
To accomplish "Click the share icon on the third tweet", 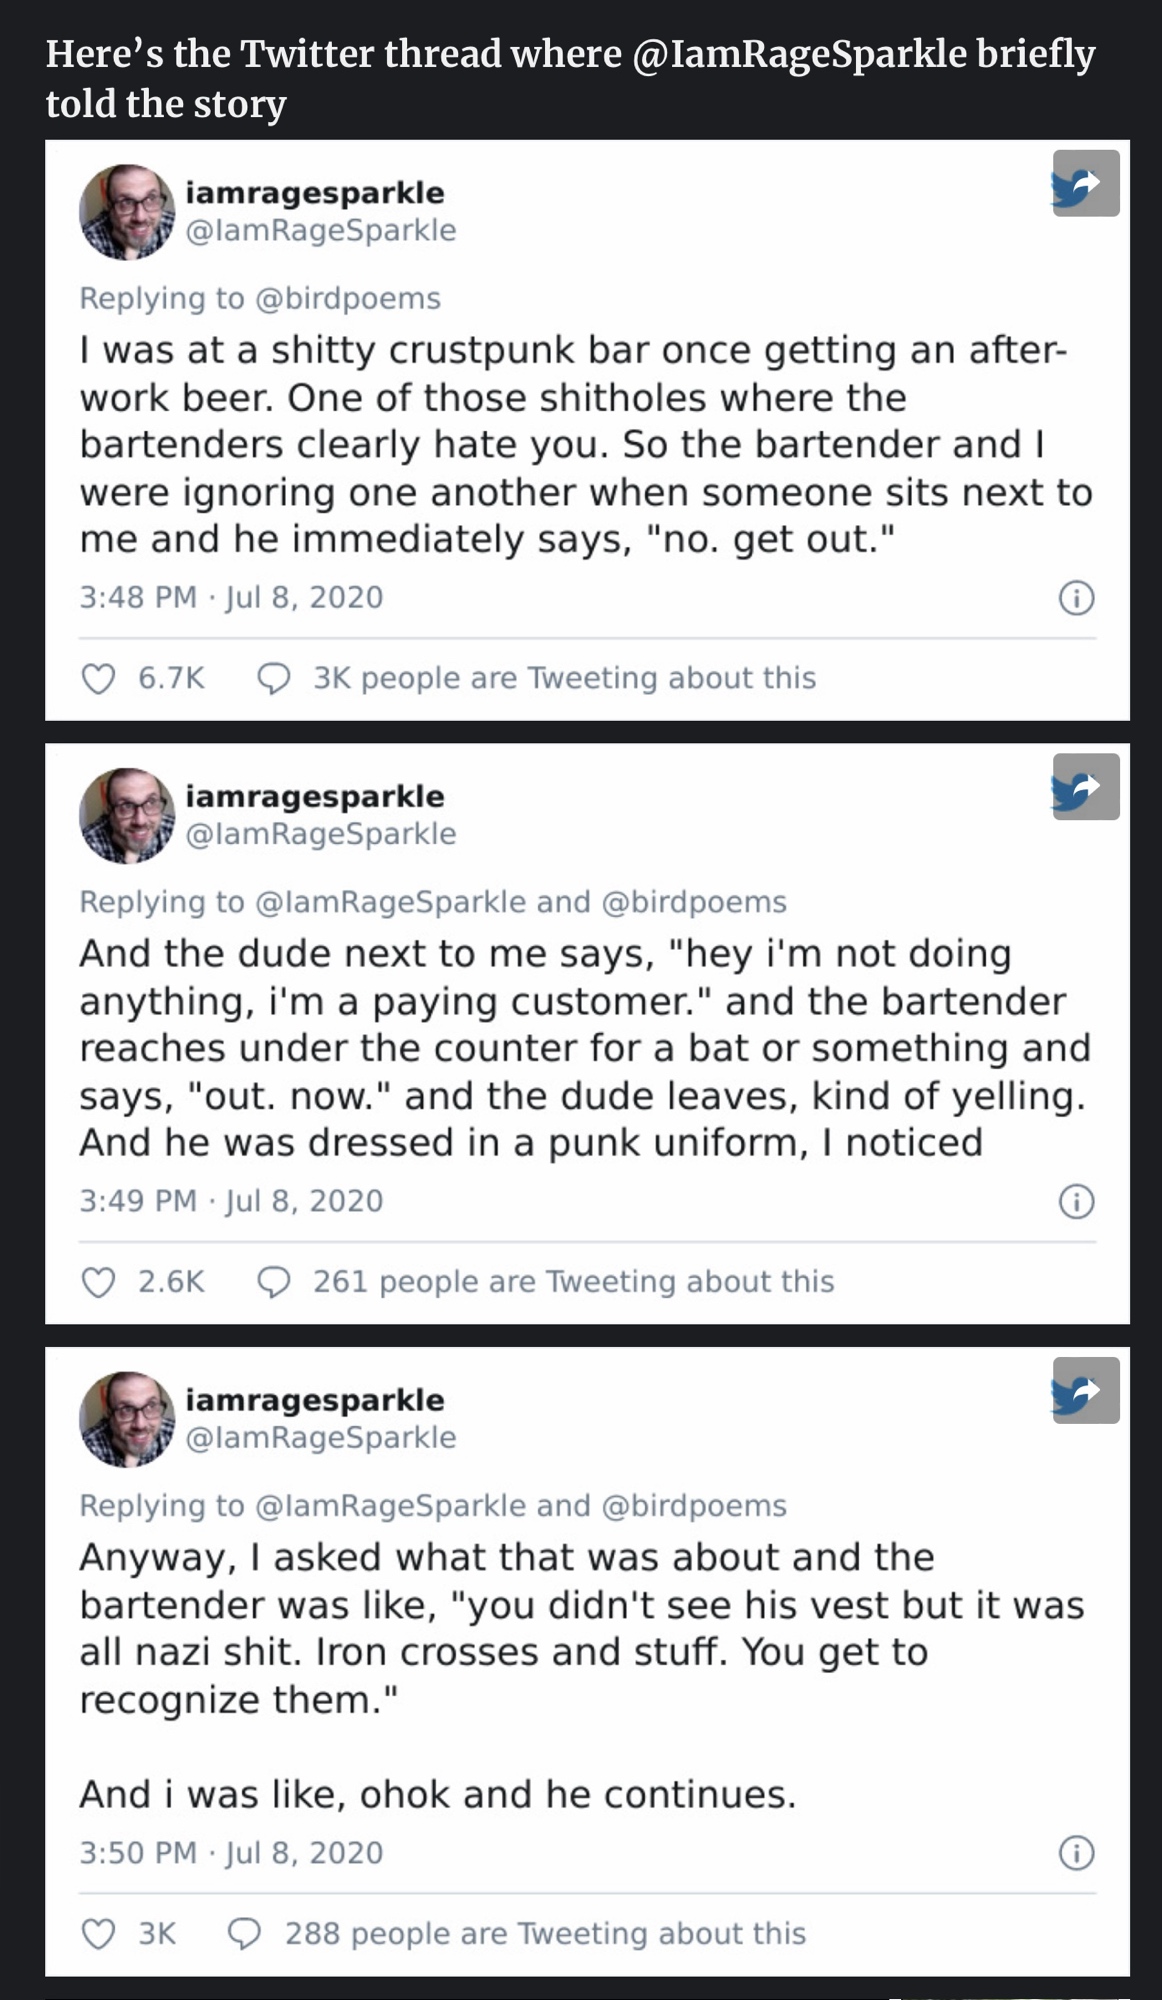I will tap(1085, 1390).
